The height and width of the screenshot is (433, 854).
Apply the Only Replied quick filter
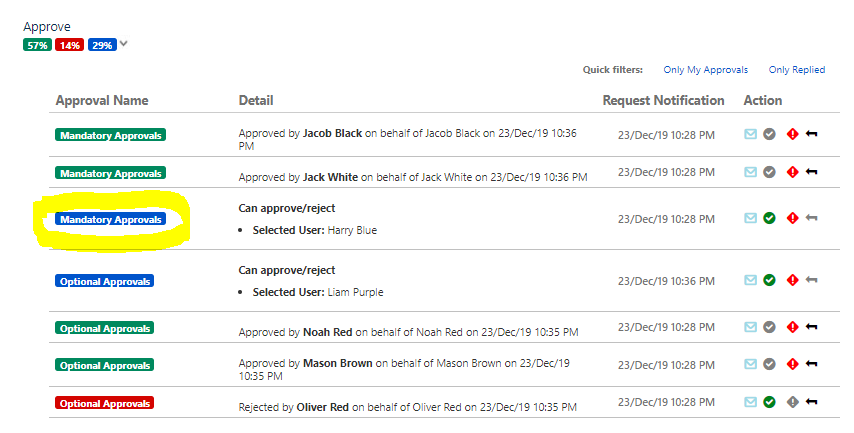click(x=796, y=70)
